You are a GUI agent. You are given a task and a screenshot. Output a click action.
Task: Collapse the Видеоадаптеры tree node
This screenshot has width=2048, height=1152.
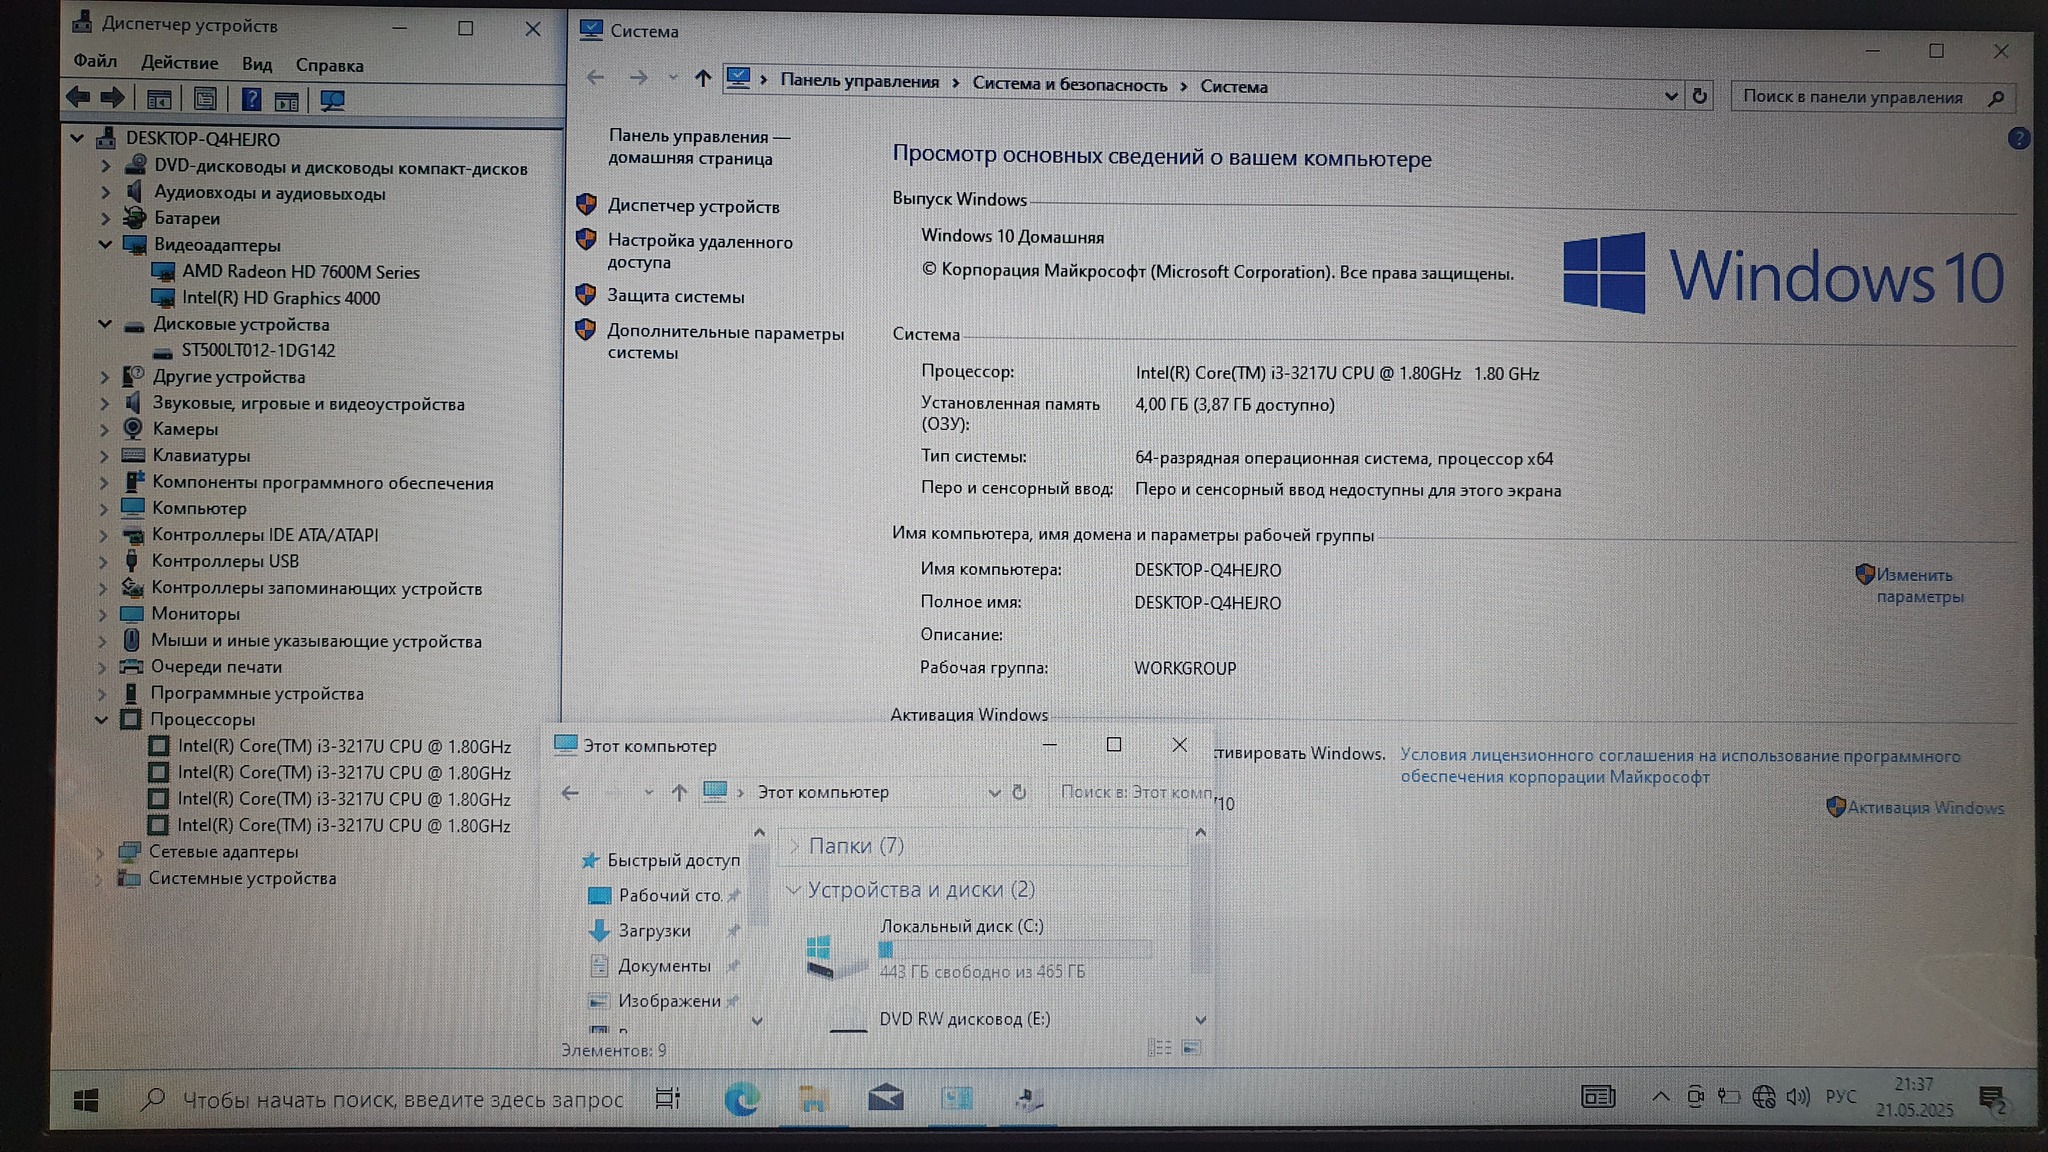pyautogui.click(x=105, y=244)
